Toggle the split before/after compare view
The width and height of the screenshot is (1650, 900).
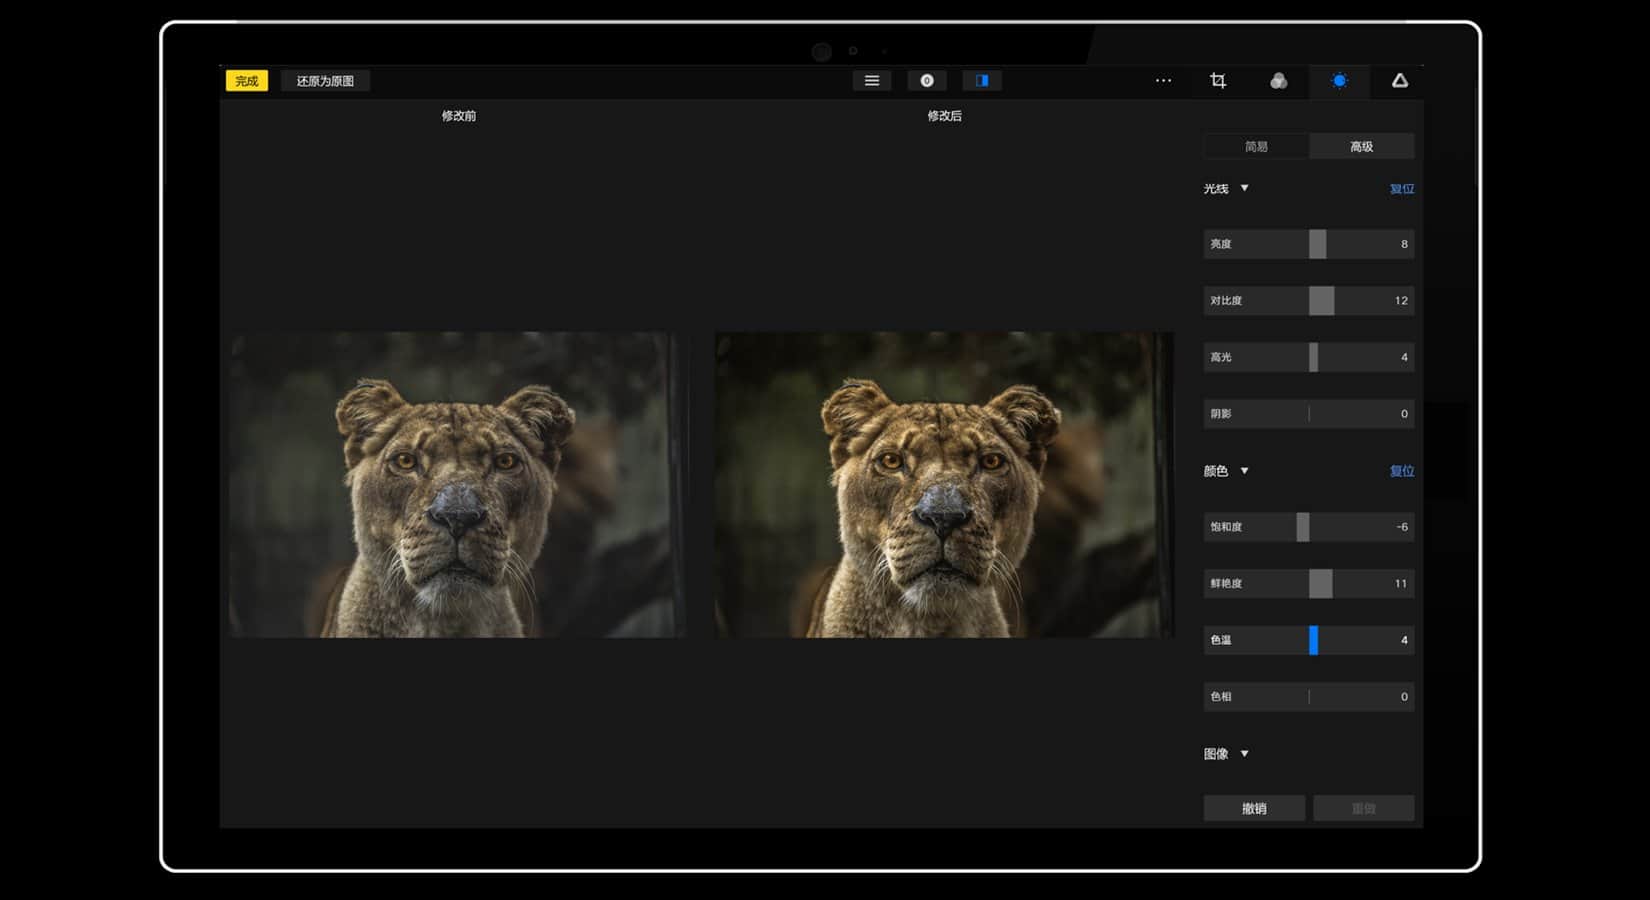(x=982, y=81)
